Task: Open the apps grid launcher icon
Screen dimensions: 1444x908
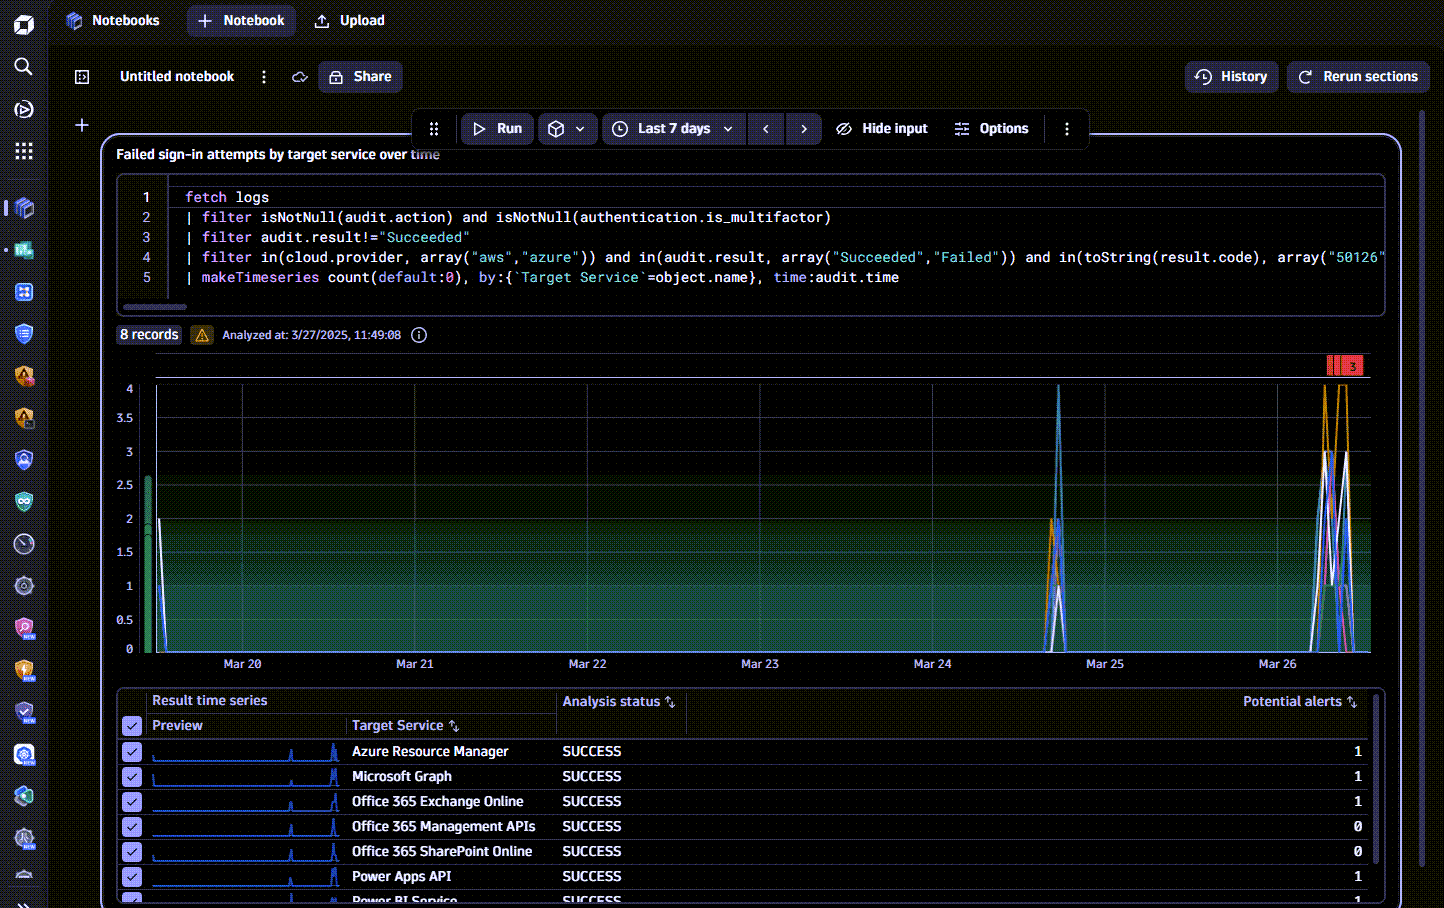Action: coord(24,151)
